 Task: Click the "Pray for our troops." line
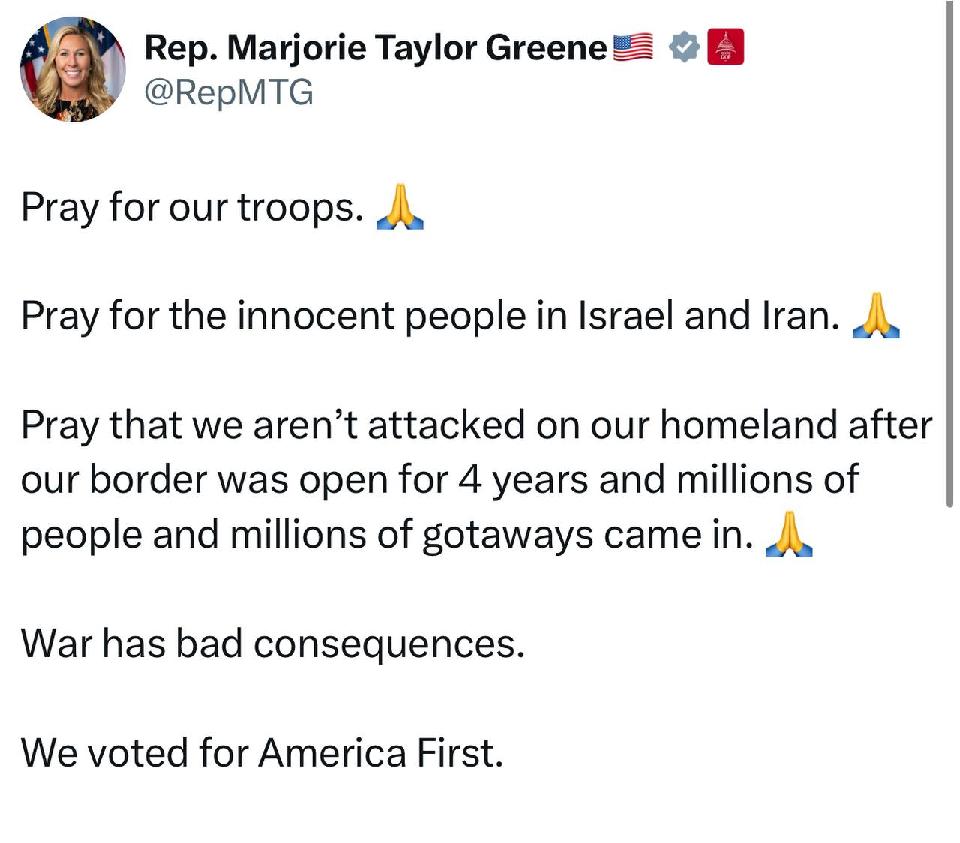pyautogui.click(x=193, y=208)
